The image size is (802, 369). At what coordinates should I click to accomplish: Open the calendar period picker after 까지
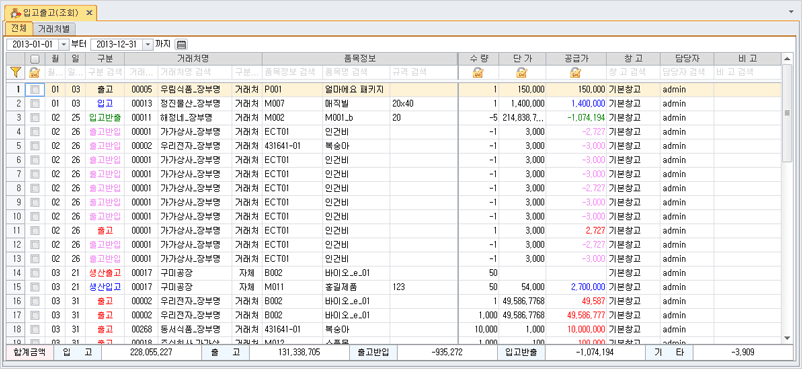(x=182, y=45)
